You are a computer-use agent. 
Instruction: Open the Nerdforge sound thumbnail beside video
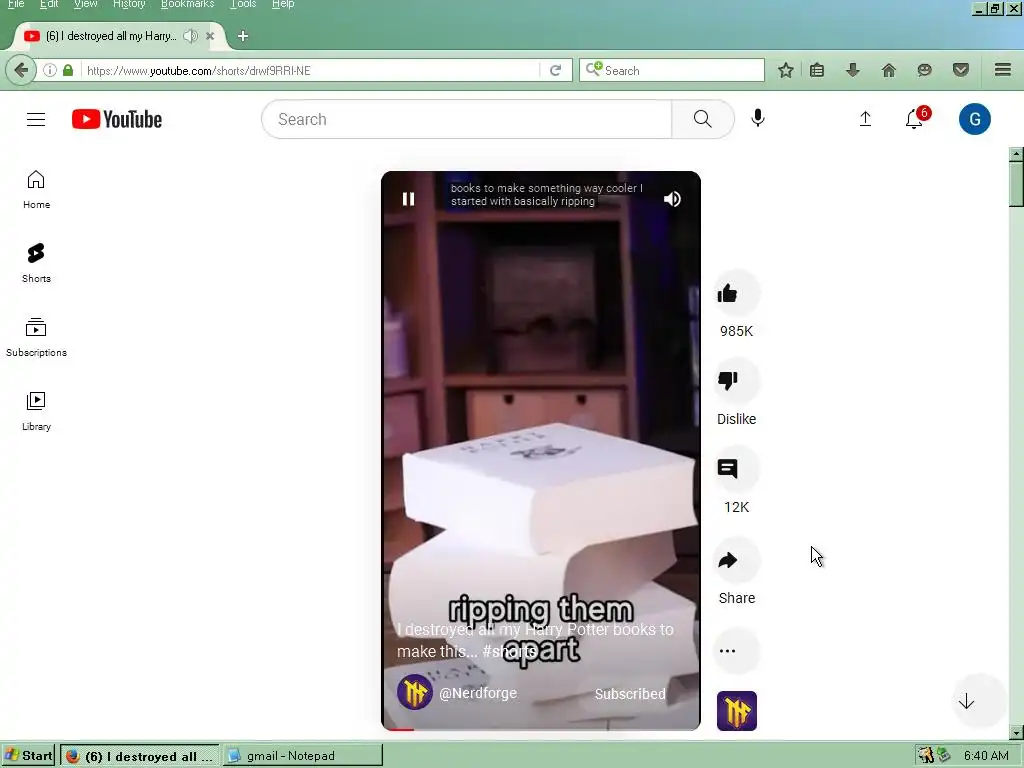pyautogui.click(x=737, y=711)
